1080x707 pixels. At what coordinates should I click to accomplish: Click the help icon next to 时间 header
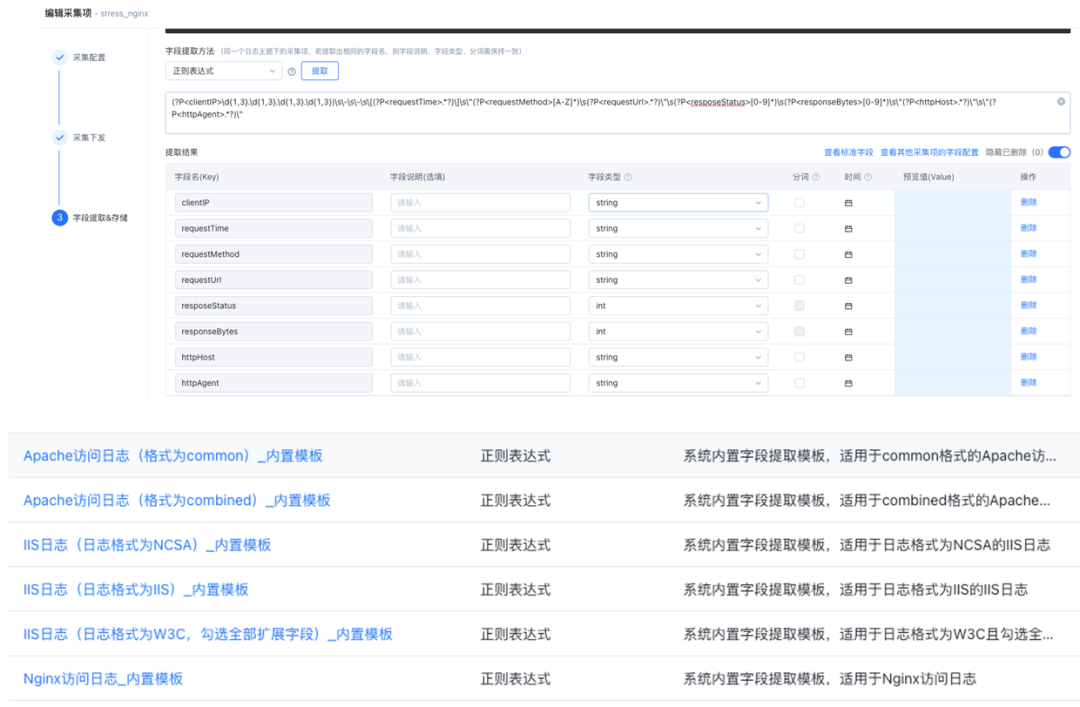[868, 177]
